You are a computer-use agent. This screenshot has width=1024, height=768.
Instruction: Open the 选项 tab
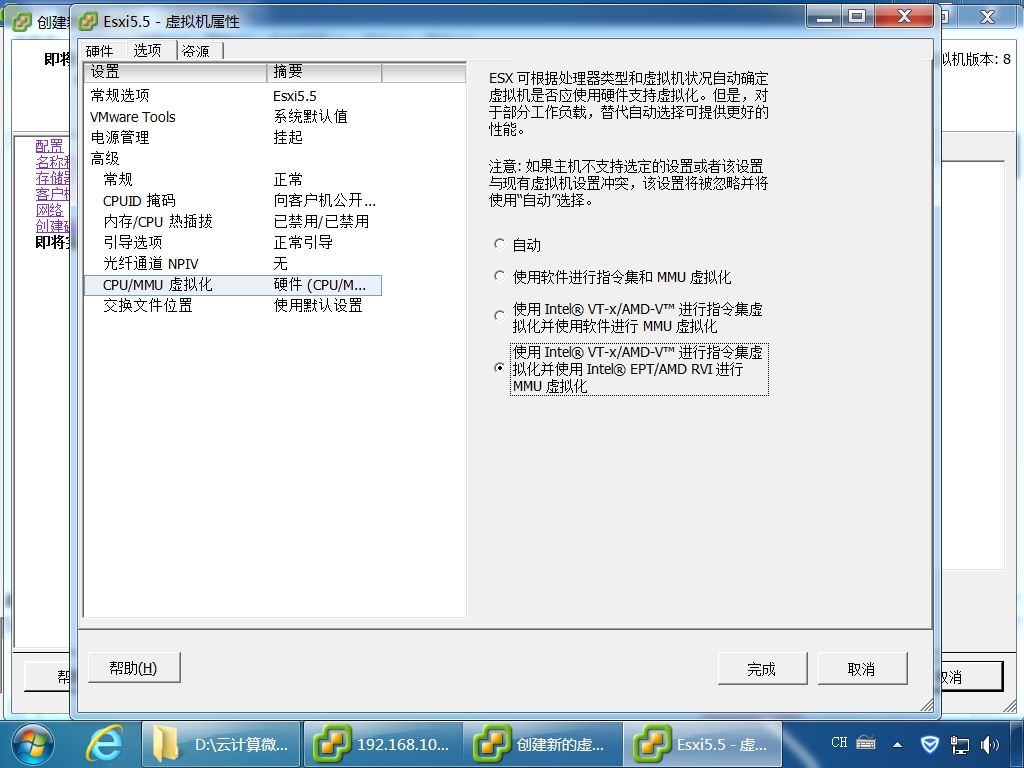tap(147, 50)
